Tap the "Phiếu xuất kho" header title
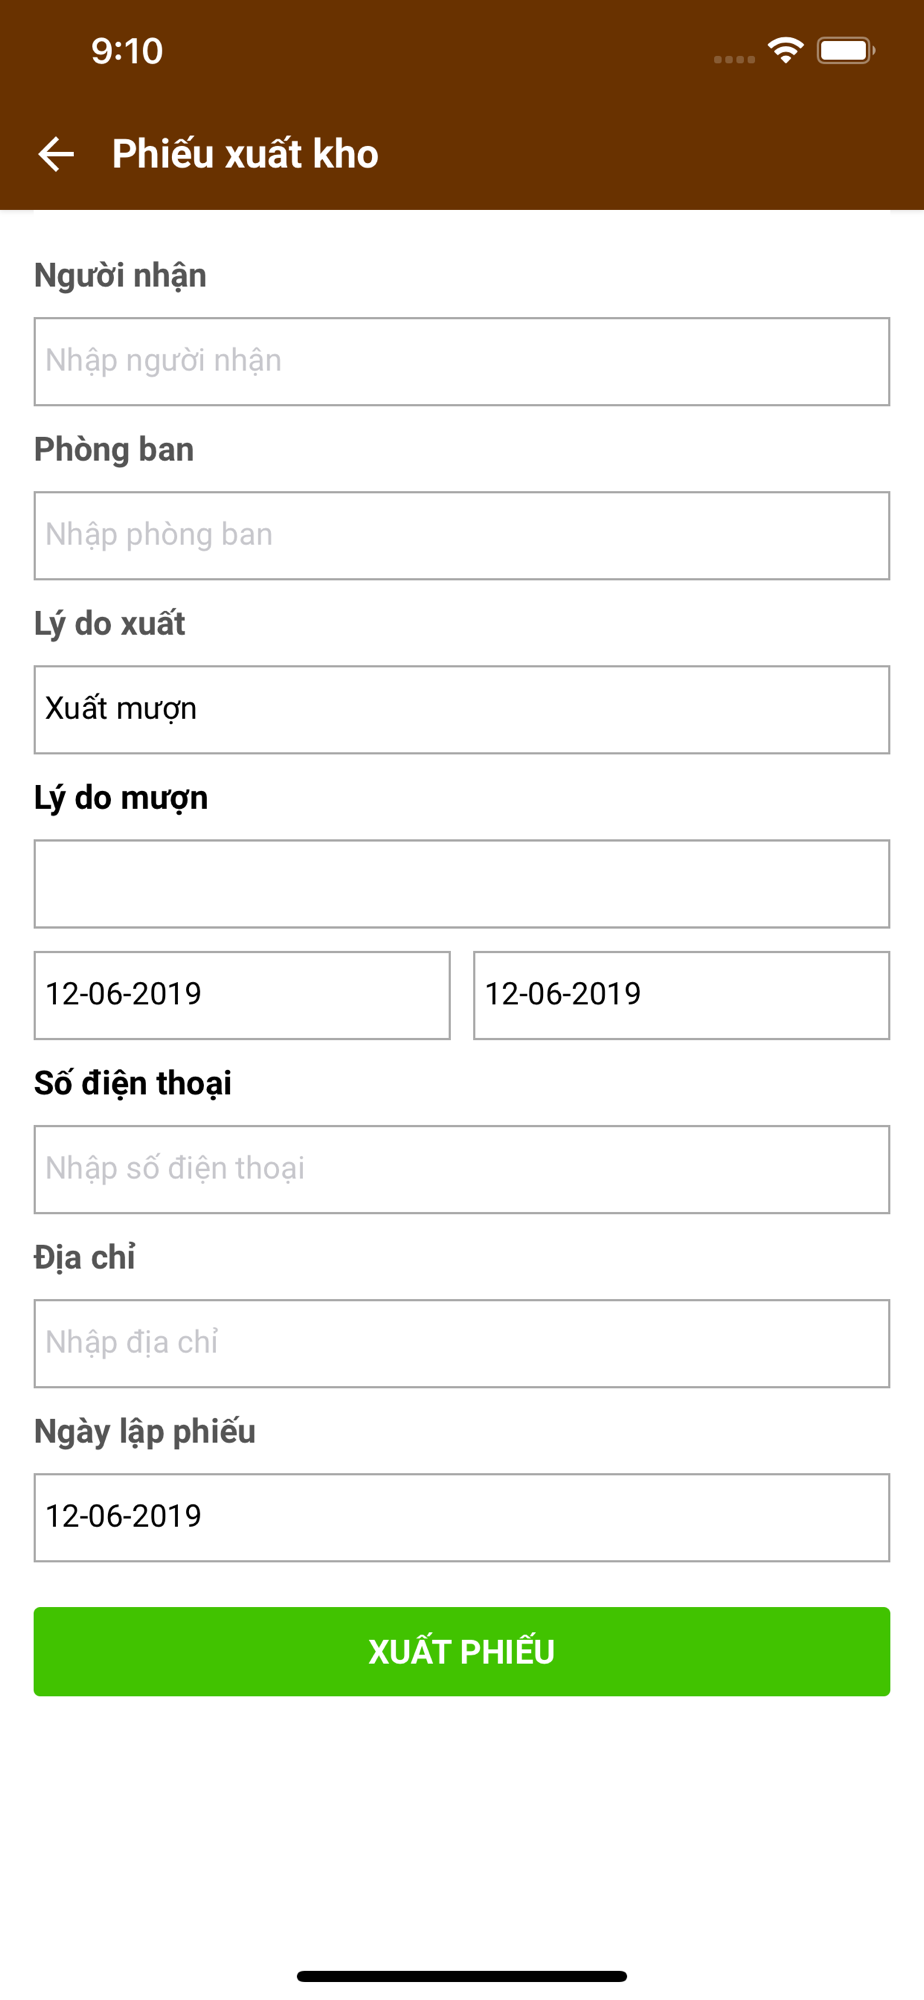The image size is (924, 2000). 245,154
